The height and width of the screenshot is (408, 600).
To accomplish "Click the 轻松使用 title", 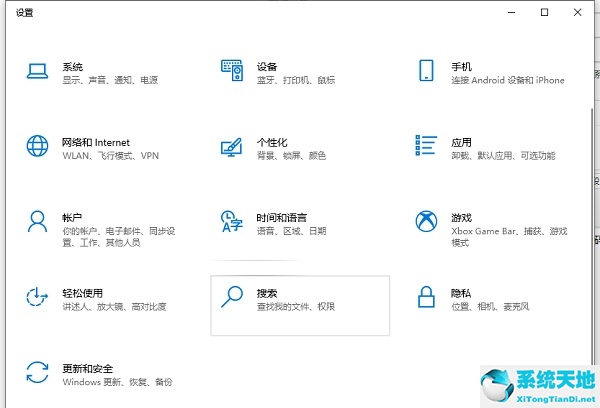I will (83, 293).
